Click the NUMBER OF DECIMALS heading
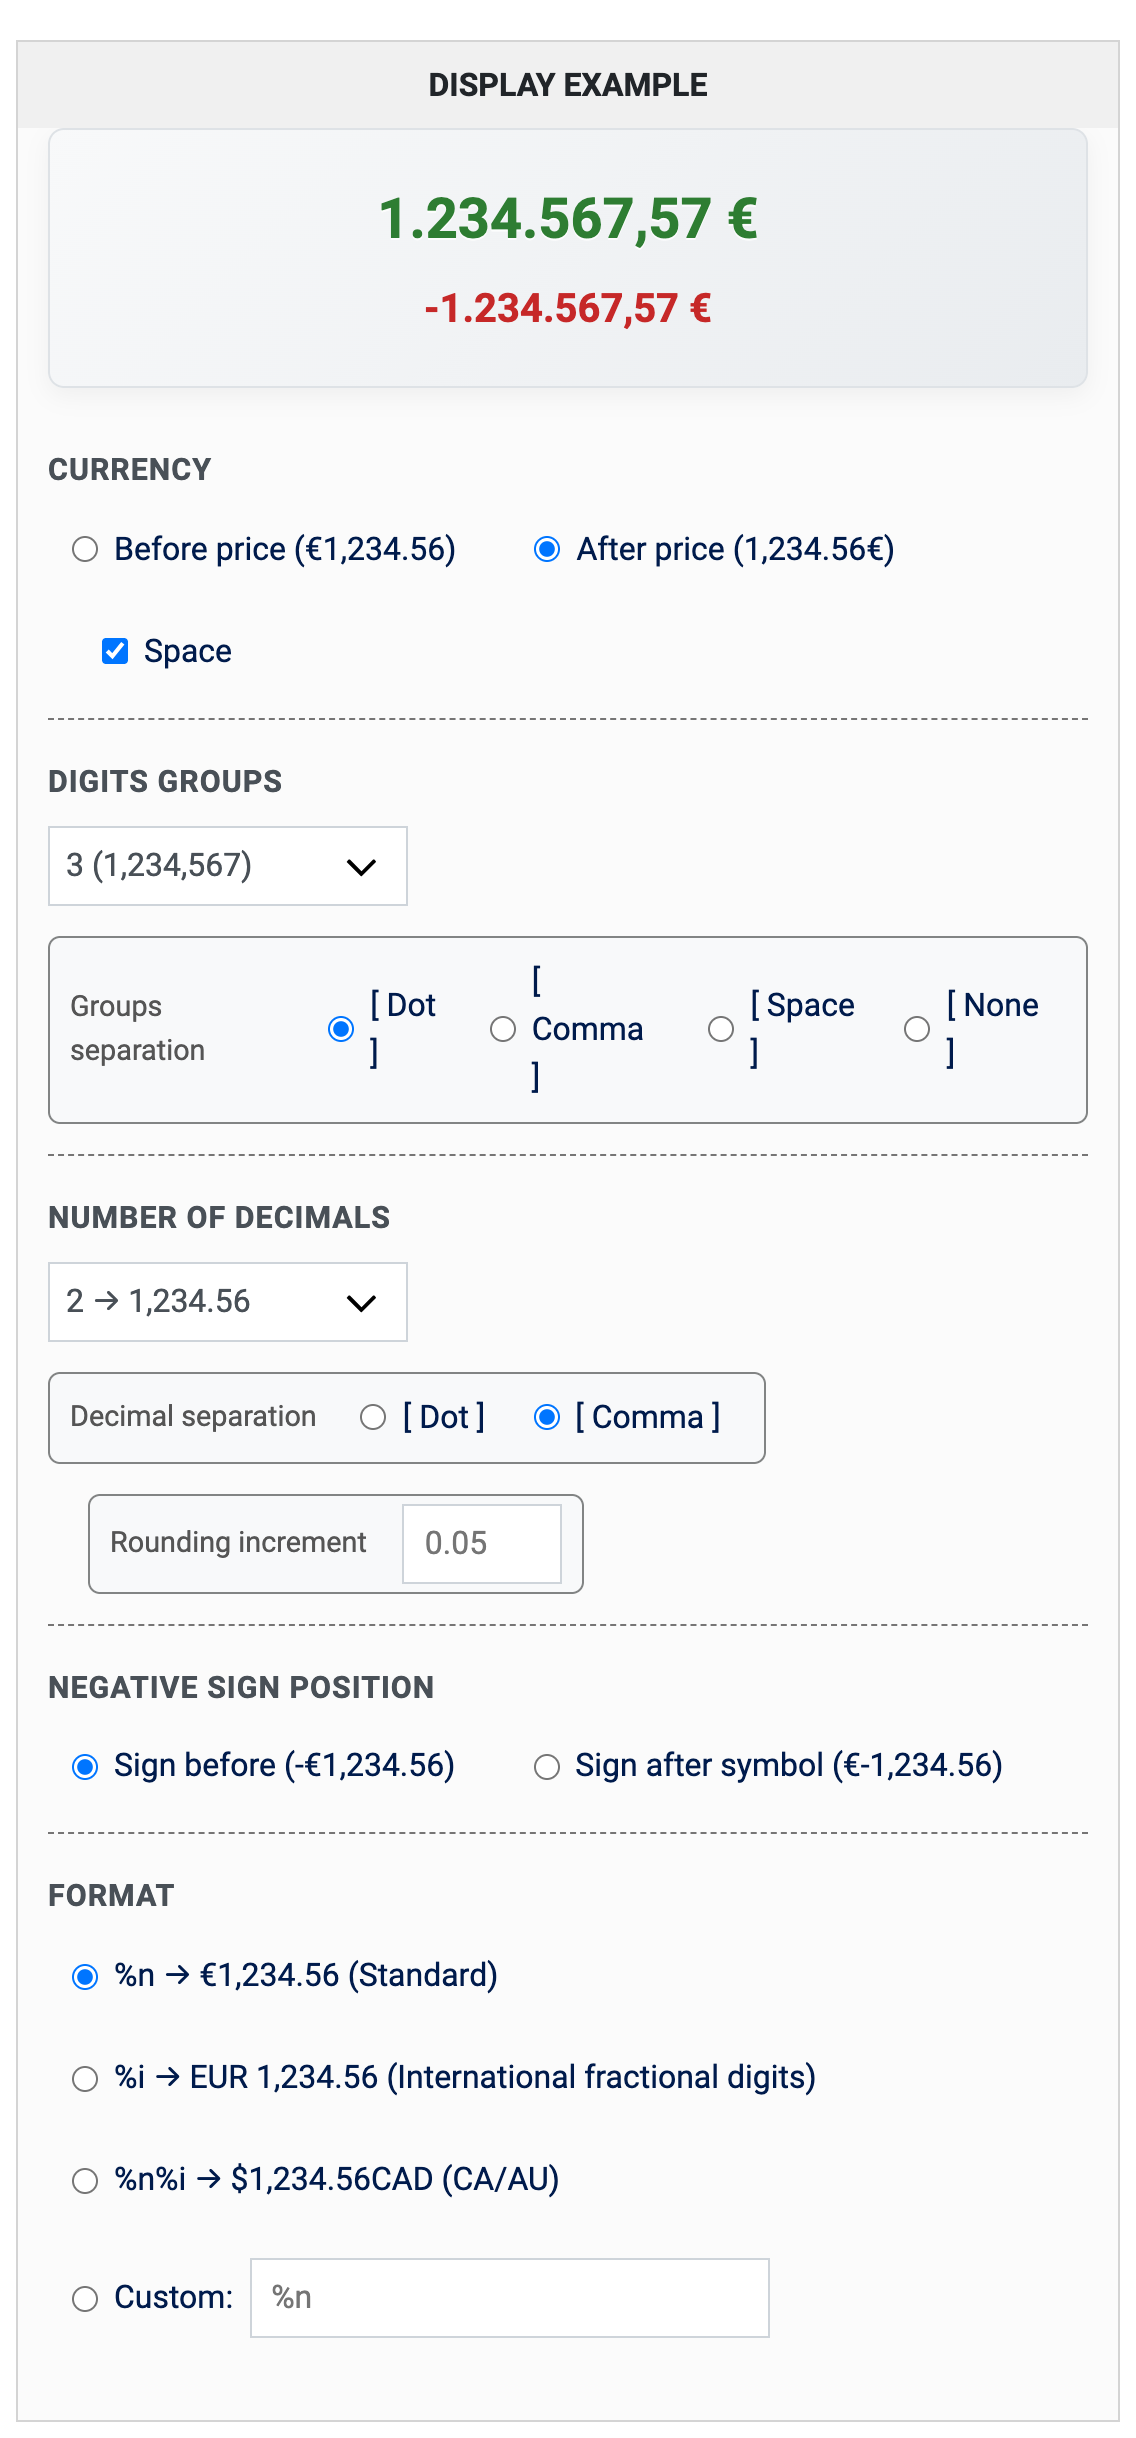Image resolution: width=1136 pixels, height=2438 pixels. (220, 1217)
